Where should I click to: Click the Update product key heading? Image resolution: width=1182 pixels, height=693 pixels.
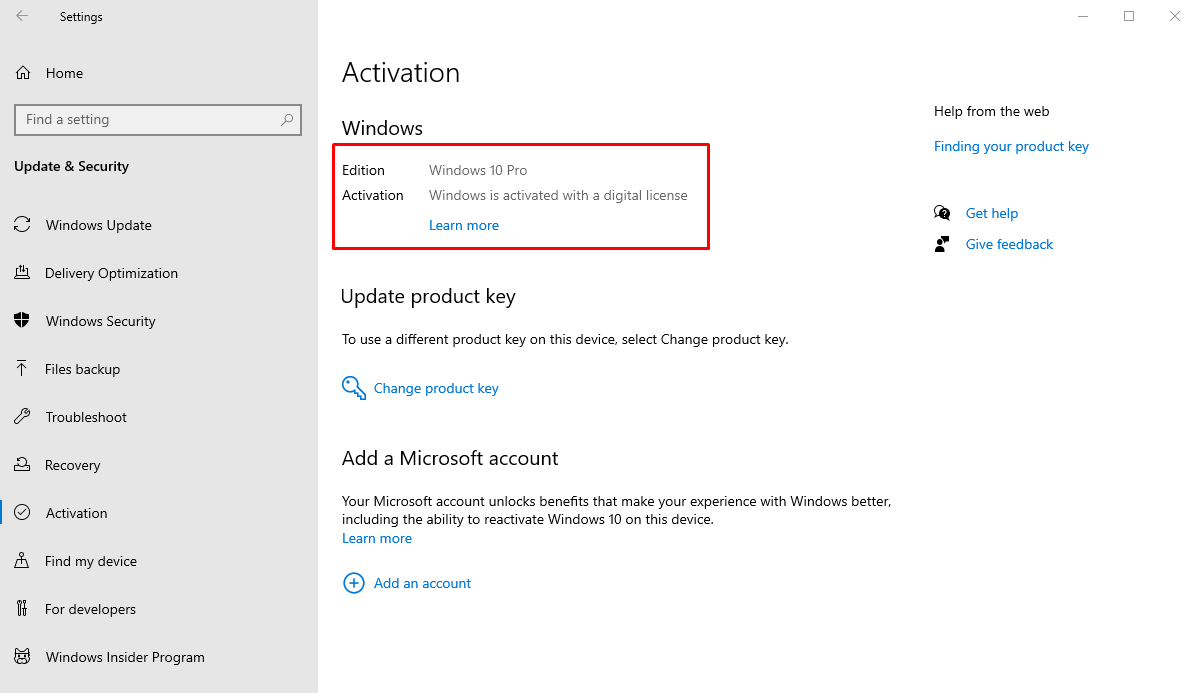point(428,296)
